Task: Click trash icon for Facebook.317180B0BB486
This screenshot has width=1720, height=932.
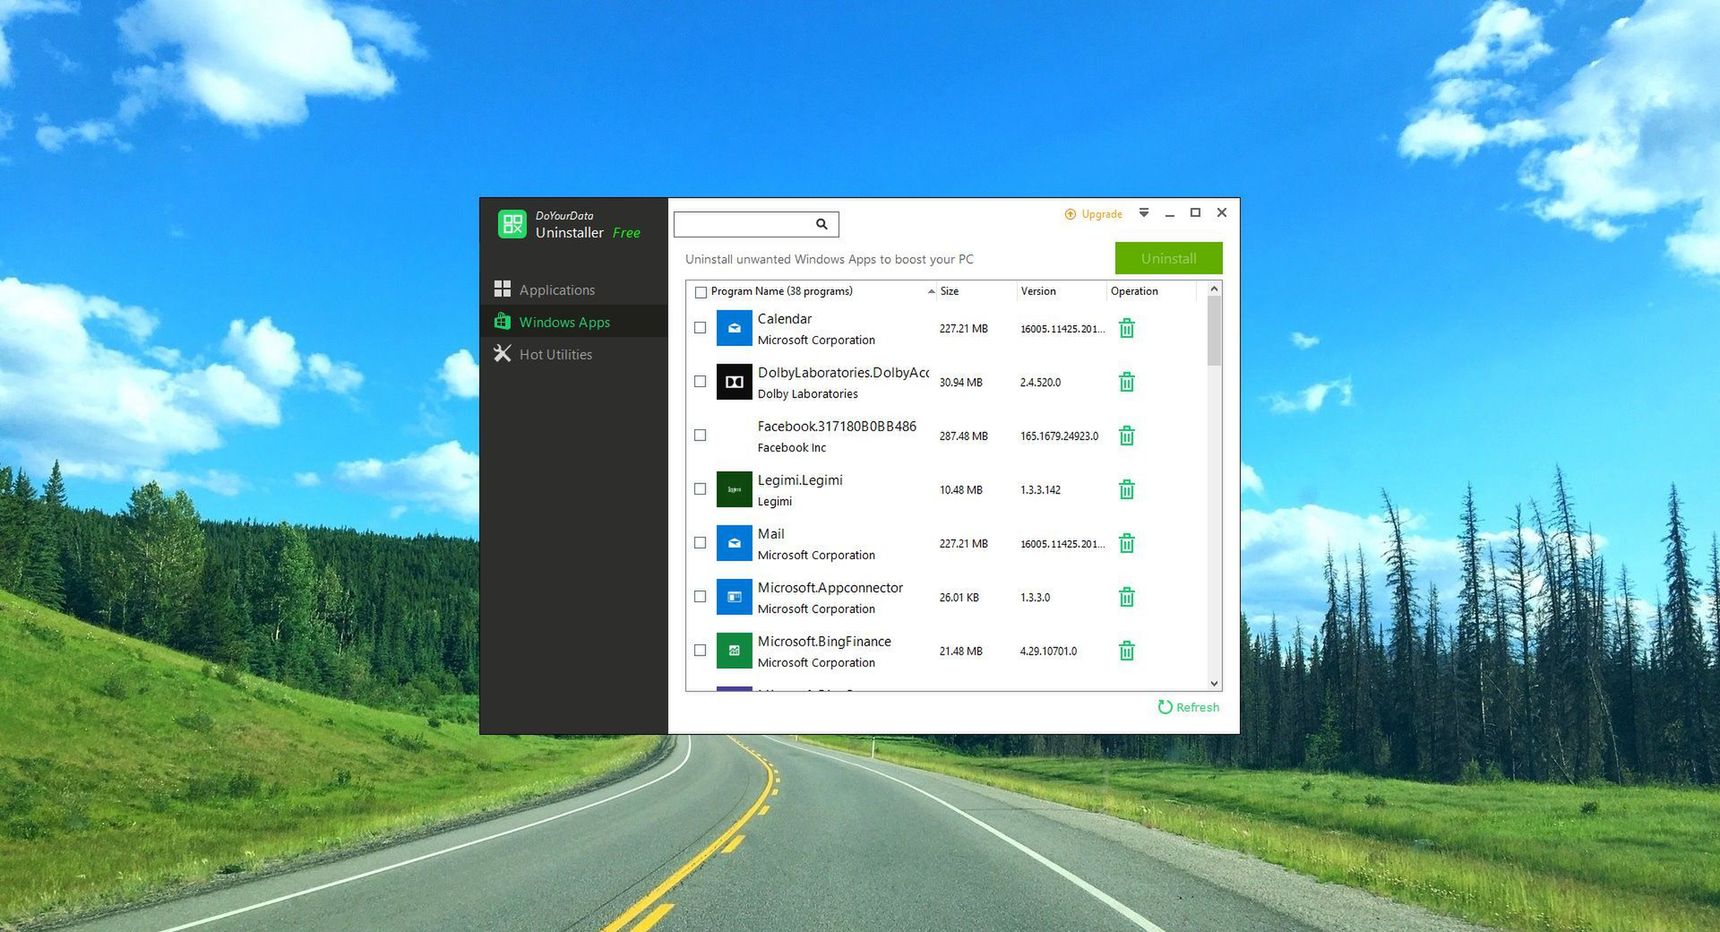Action: [x=1126, y=436]
